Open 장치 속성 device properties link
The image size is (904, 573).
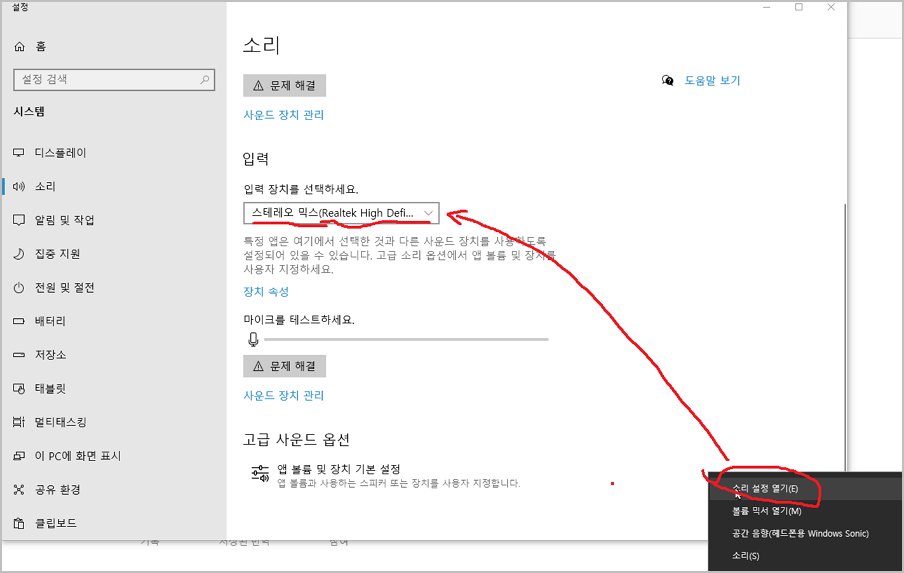(266, 292)
